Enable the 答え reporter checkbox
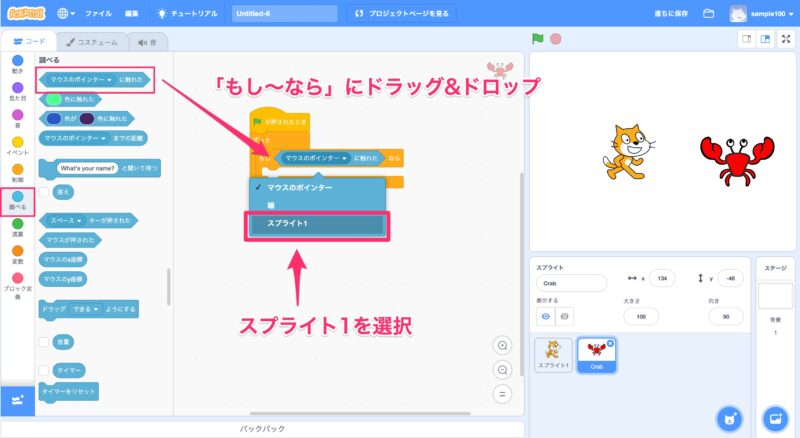This screenshot has height=438, width=800. (x=44, y=191)
